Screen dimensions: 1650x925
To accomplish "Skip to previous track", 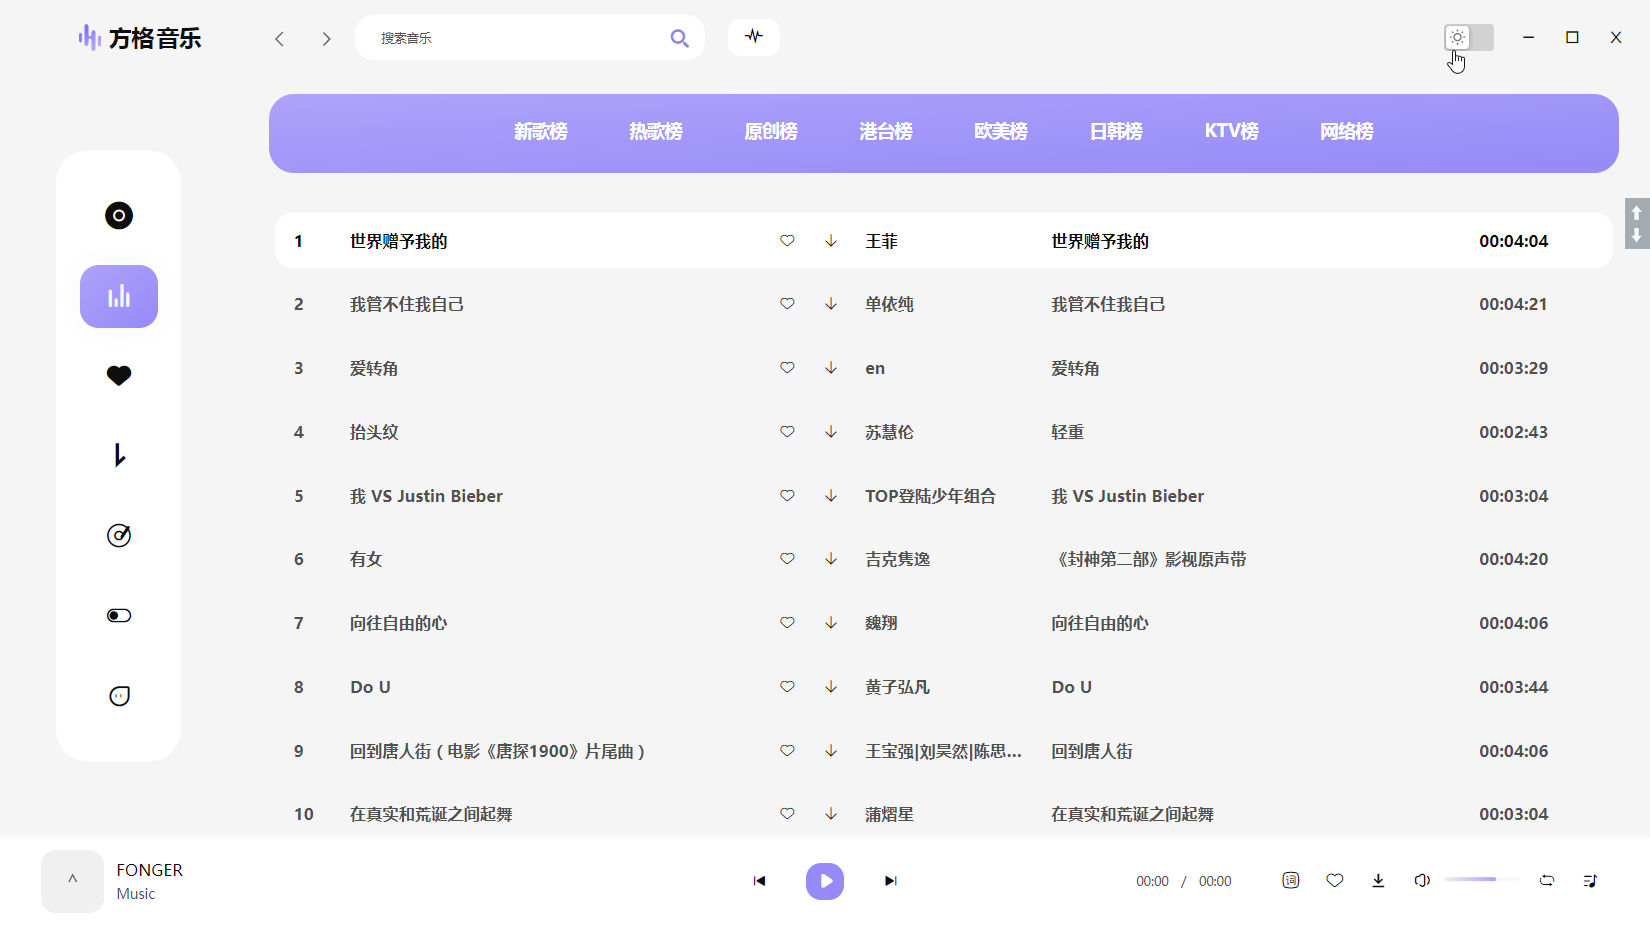I will click(x=759, y=881).
